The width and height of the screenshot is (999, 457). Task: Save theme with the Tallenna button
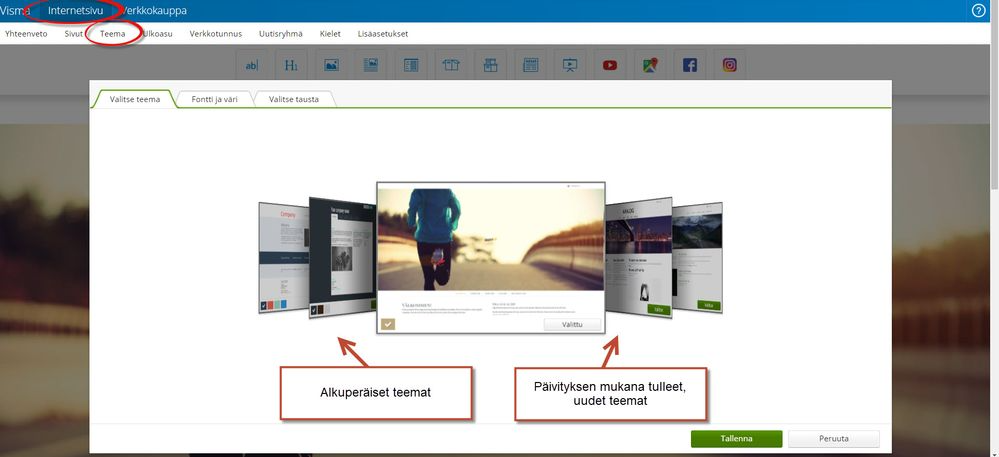(737, 439)
